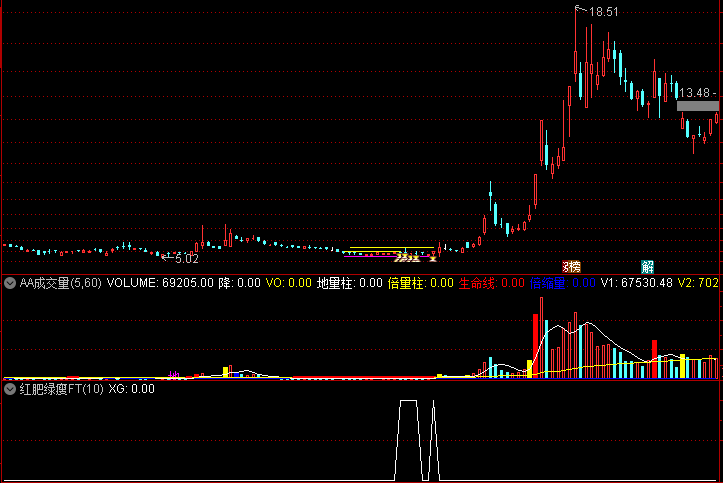Select the 18.51 high price label

pos(604,12)
